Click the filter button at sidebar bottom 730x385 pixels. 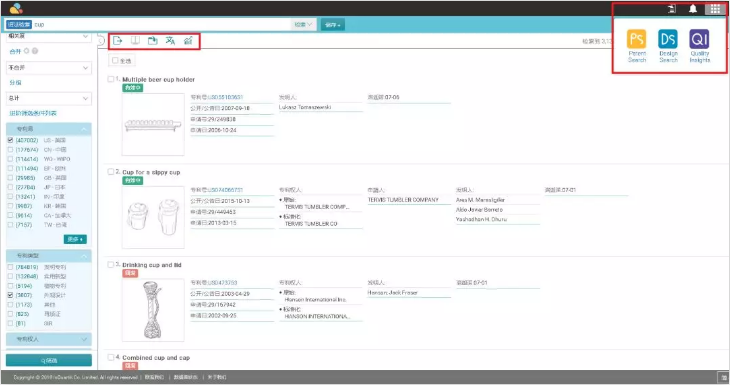[x=48, y=360]
